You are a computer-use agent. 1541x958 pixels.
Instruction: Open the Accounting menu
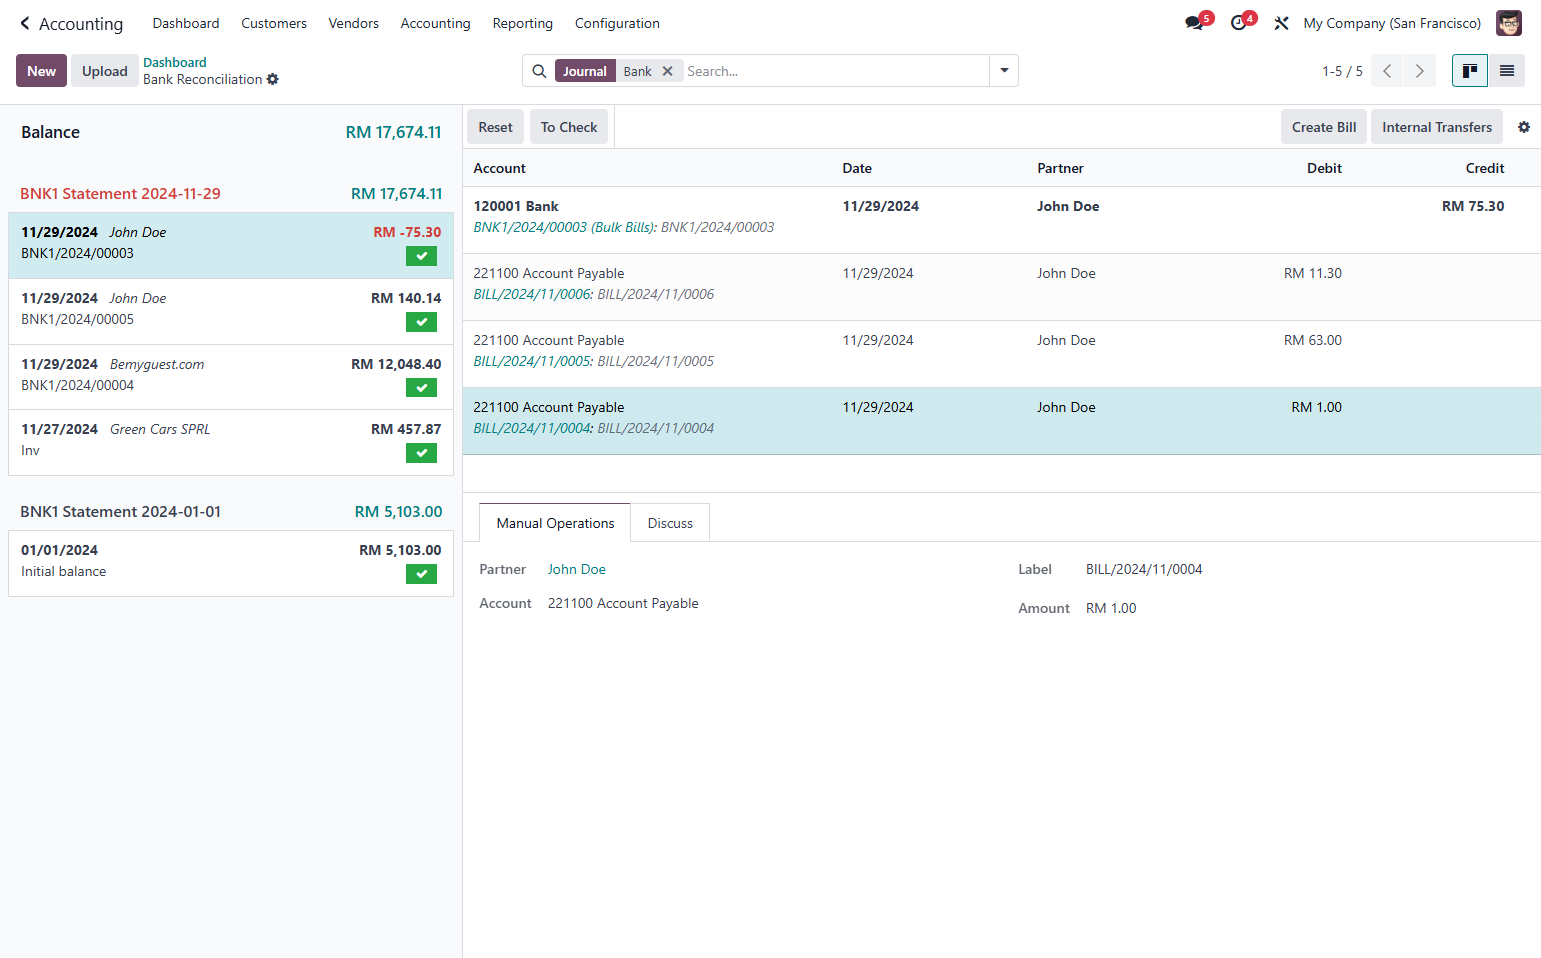click(435, 23)
